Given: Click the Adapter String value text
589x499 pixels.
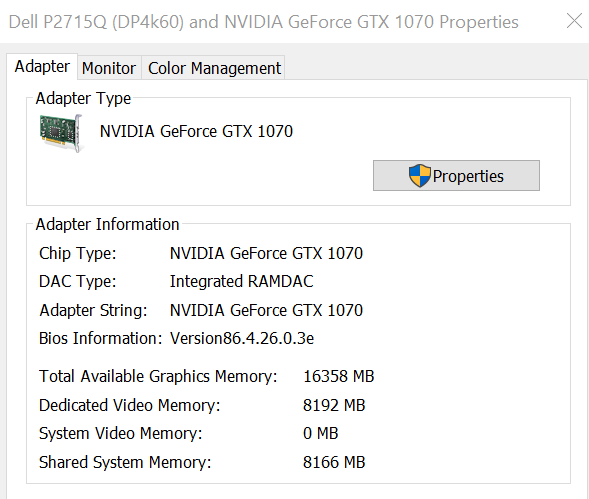Looking at the screenshot, I should (266, 310).
